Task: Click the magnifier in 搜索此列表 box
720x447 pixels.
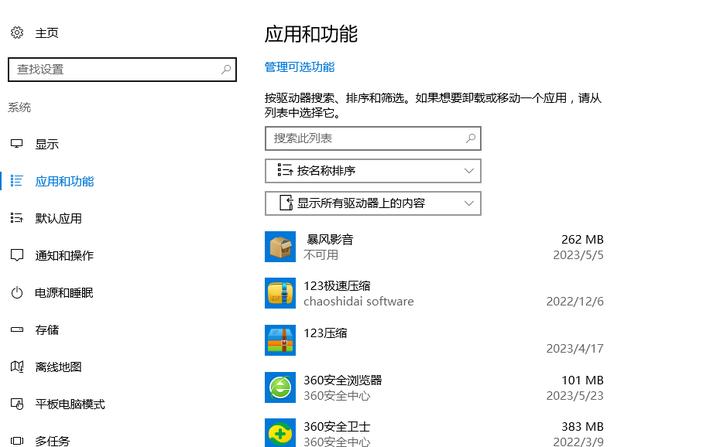Action: point(471,138)
